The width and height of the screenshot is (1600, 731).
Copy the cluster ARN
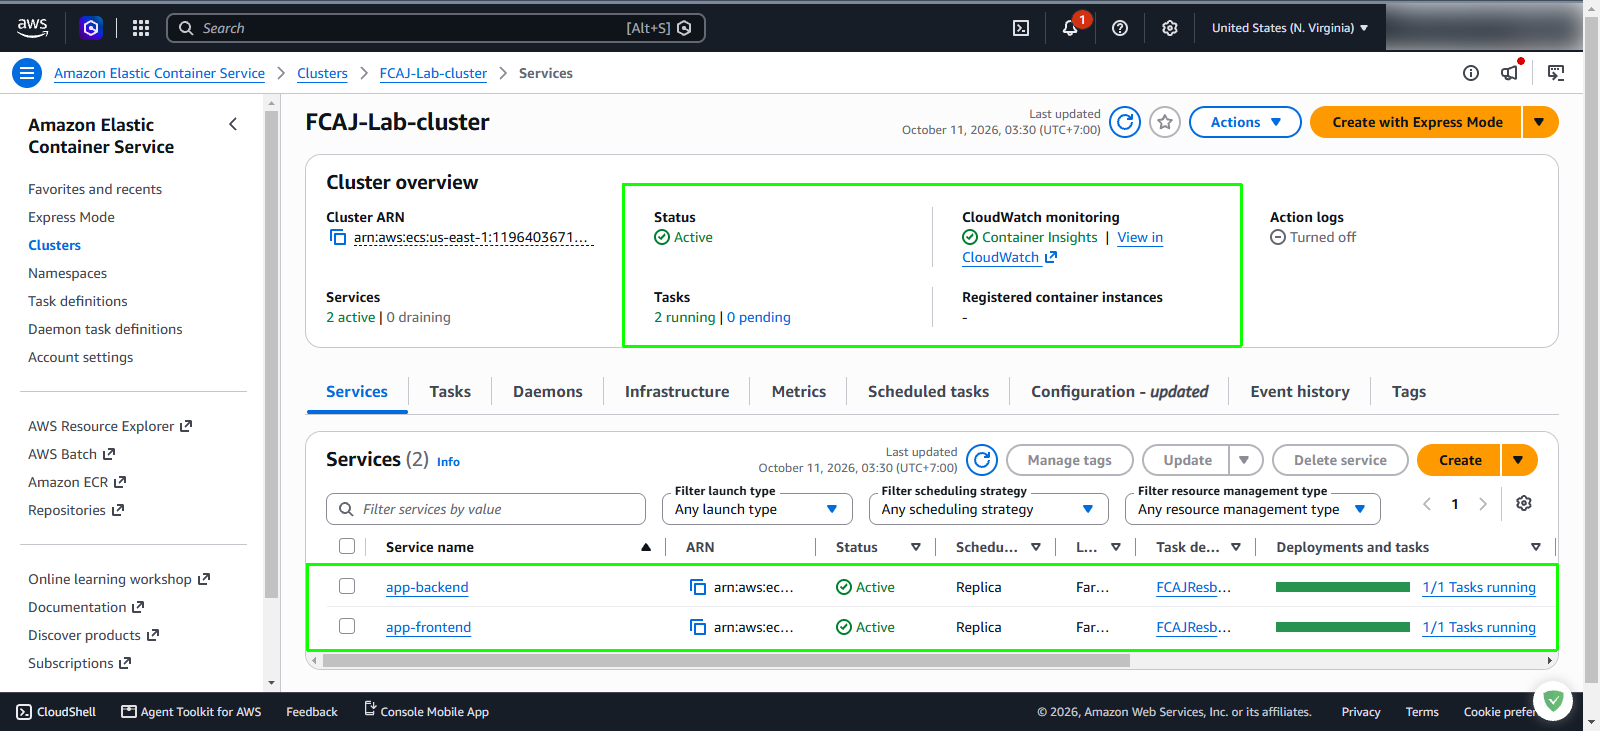(x=338, y=238)
